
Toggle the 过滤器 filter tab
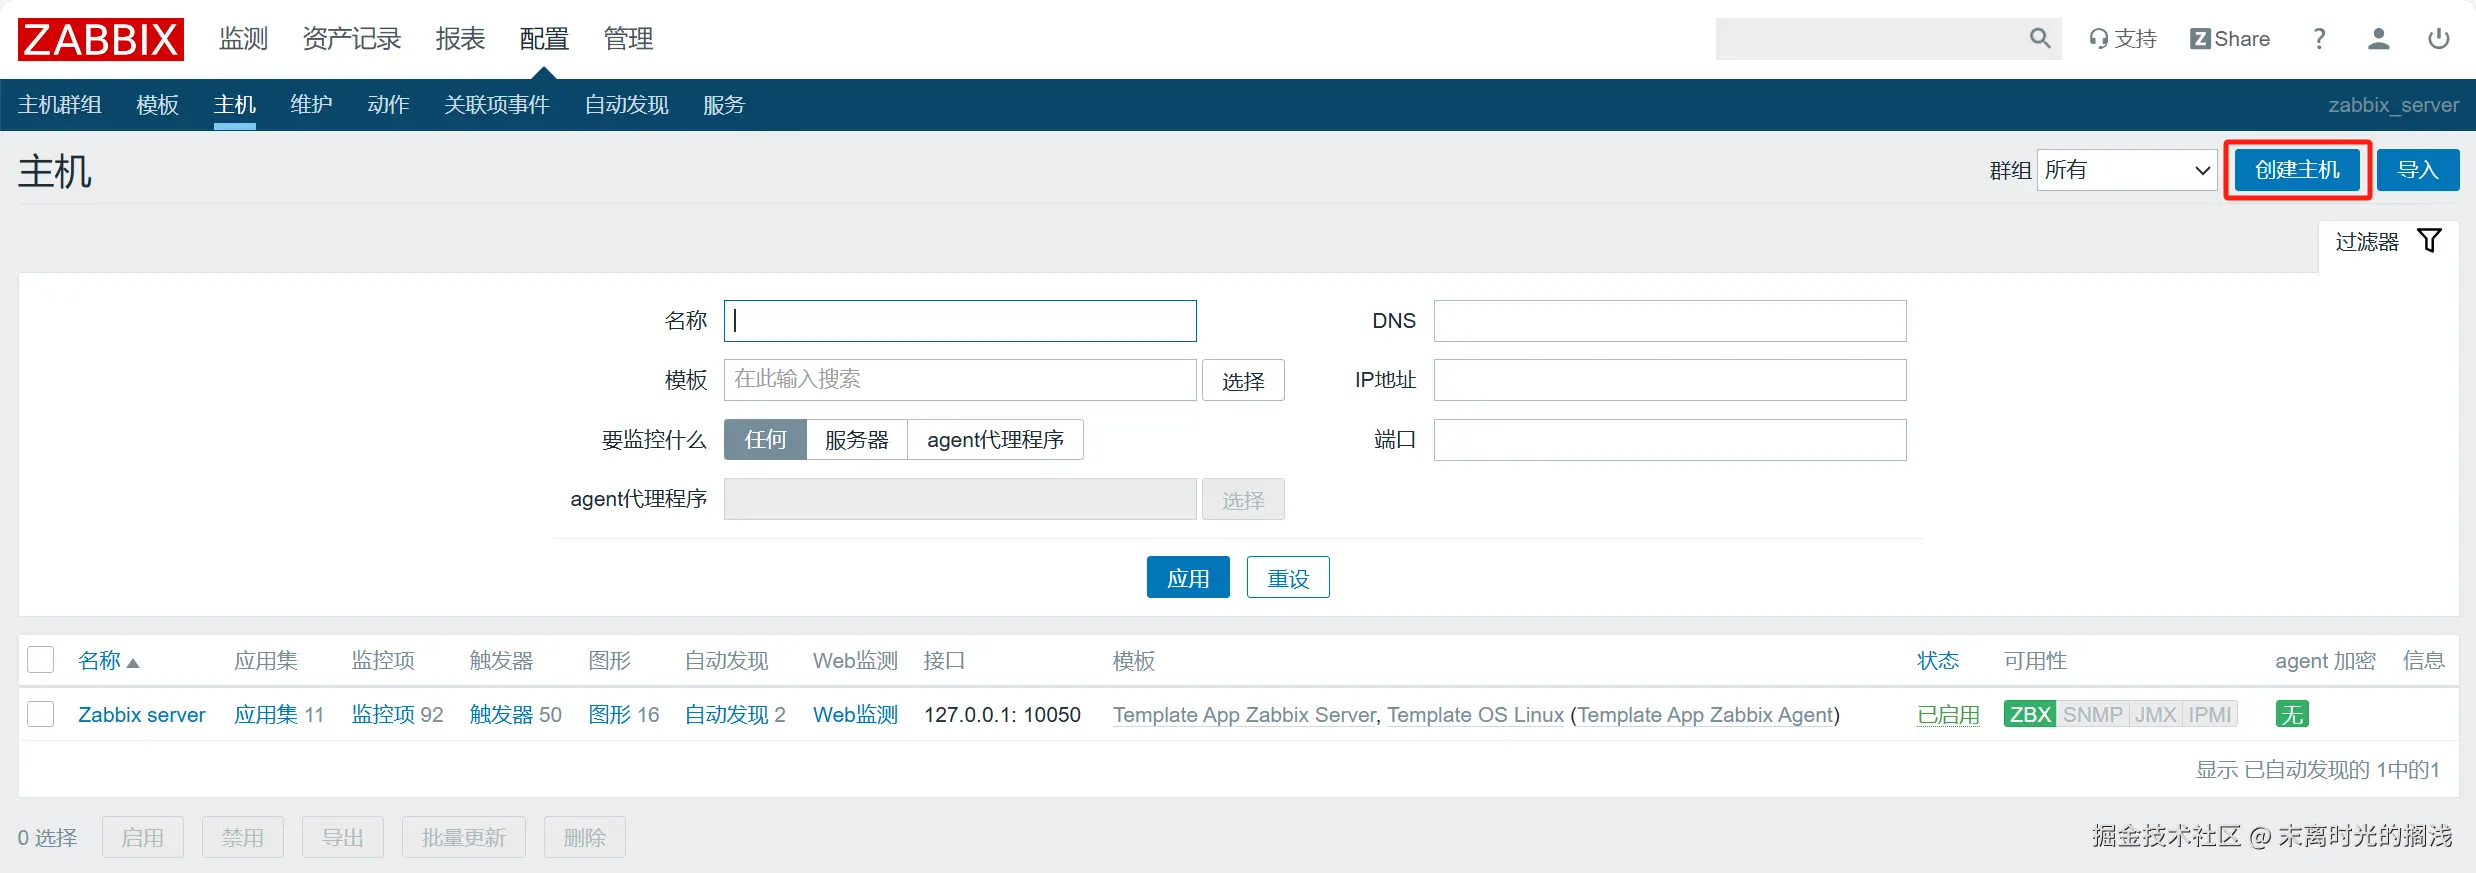click(2388, 241)
